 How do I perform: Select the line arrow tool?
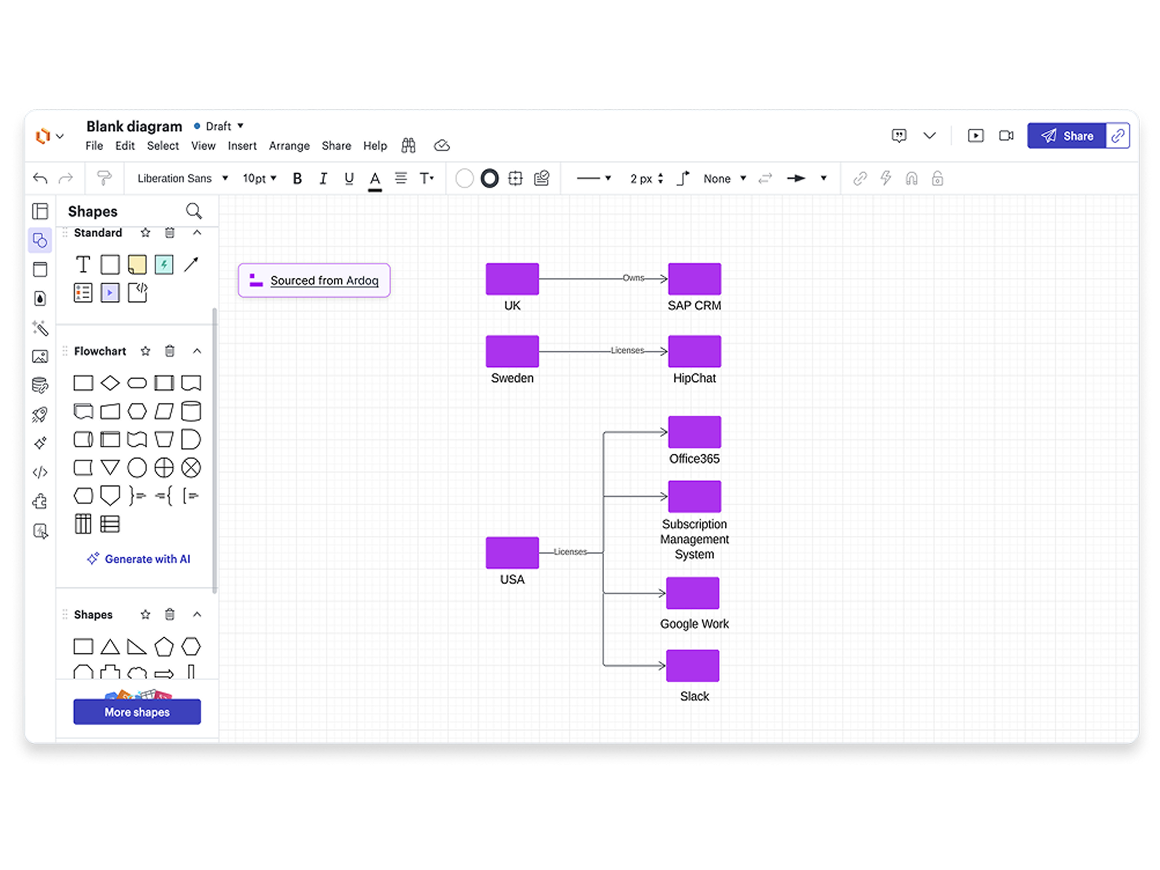[x=191, y=264]
